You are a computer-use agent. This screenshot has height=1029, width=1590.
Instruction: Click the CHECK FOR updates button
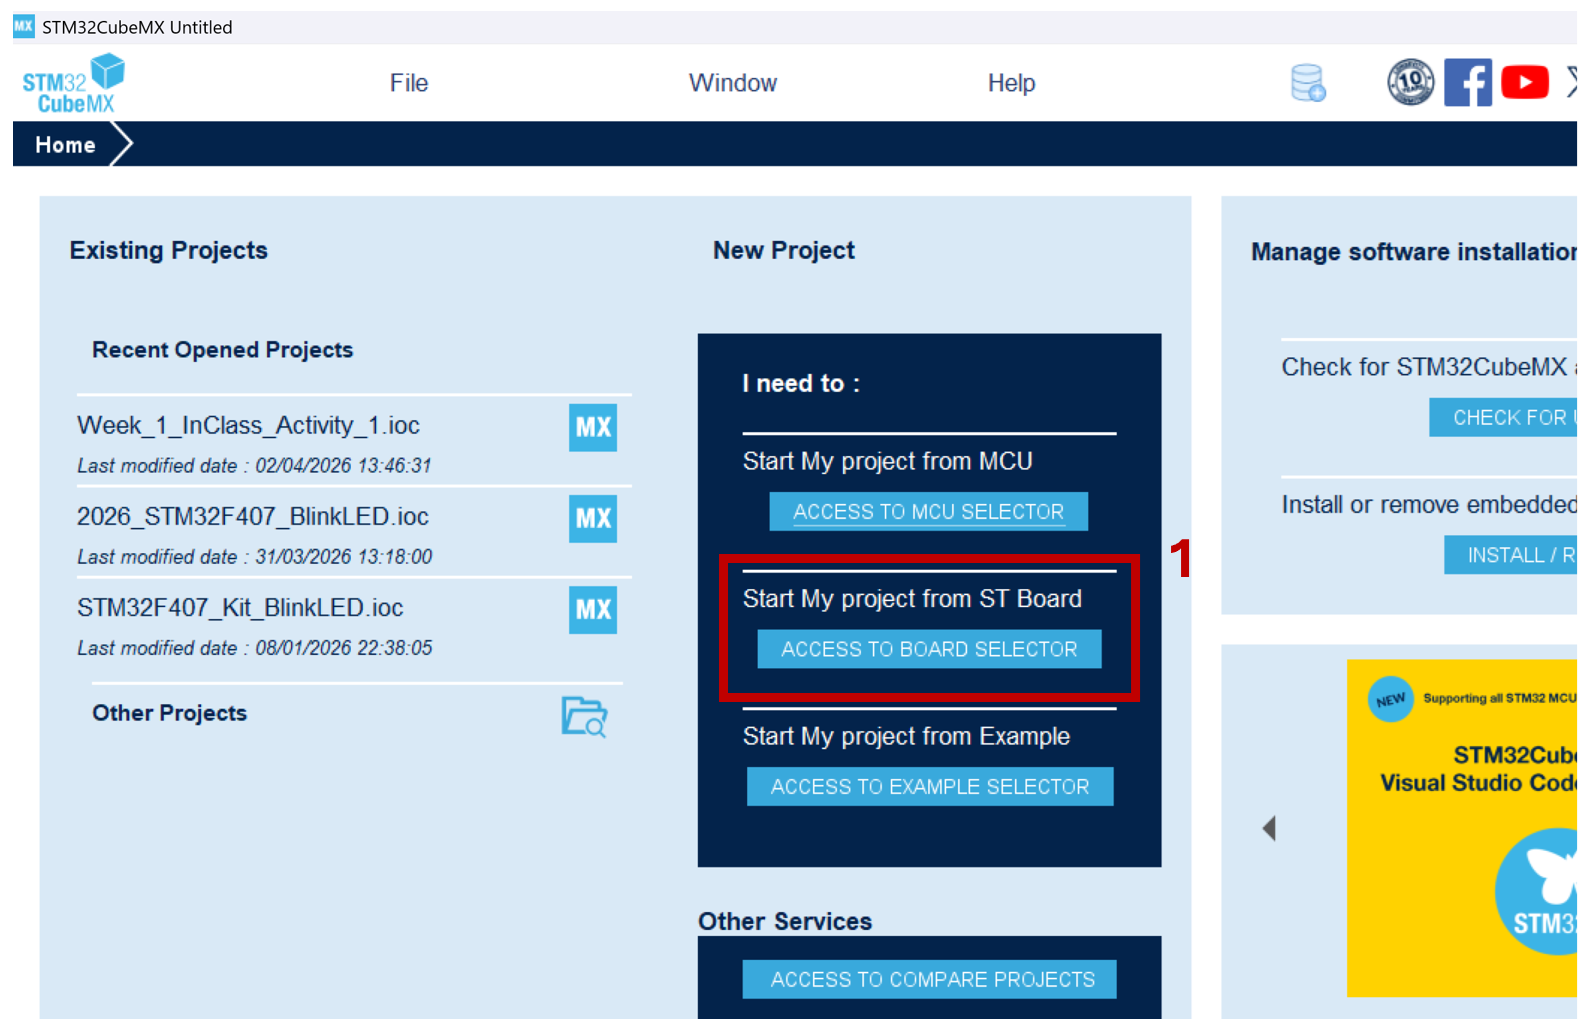(x=1505, y=418)
